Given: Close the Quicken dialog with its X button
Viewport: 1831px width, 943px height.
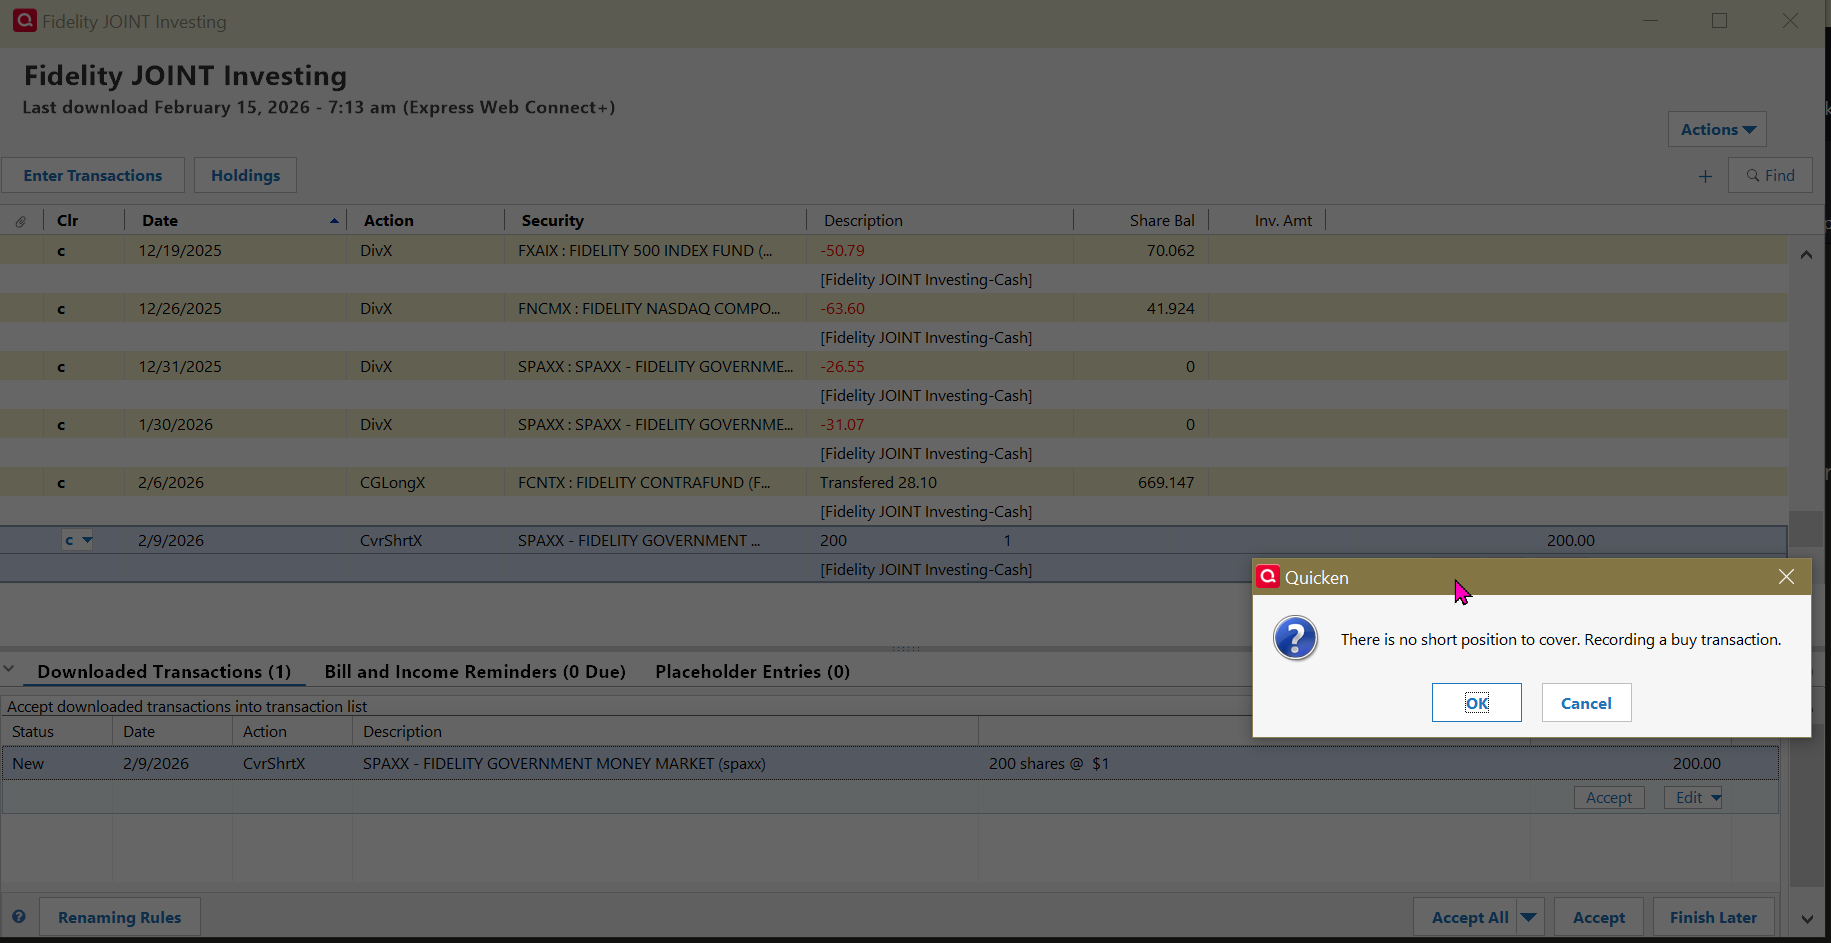Looking at the screenshot, I should tap(1786, 577).
